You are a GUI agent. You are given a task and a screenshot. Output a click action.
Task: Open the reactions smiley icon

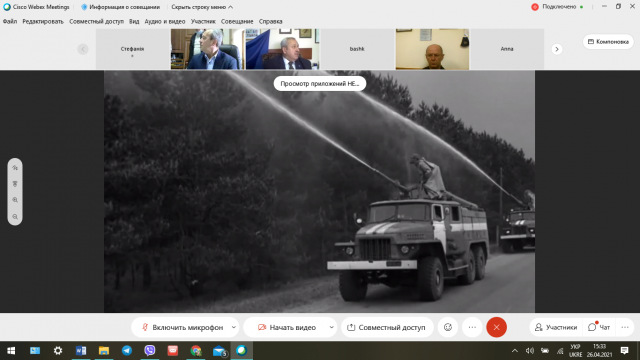(x=448, y=327)
